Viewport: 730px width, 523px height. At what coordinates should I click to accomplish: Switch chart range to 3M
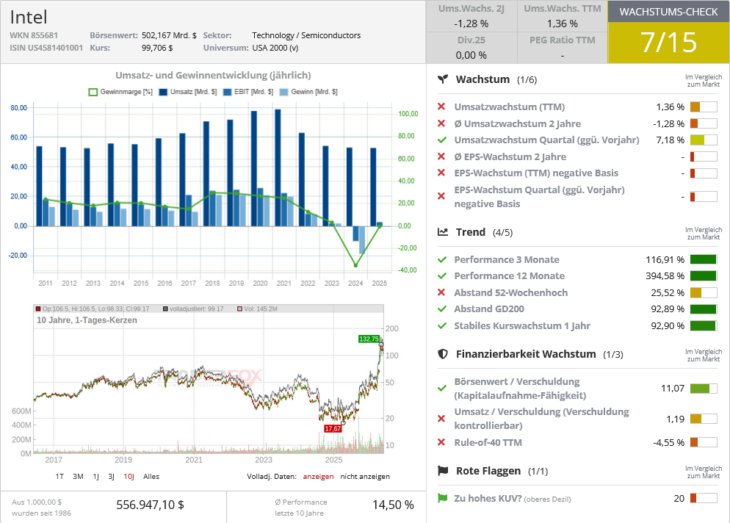78,476
